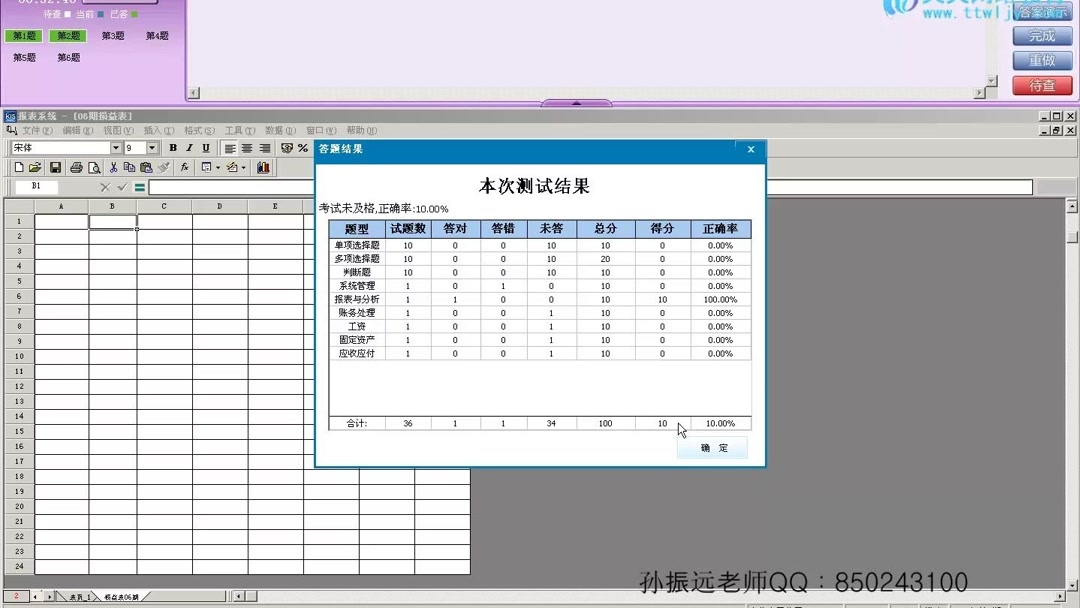Paste from clipboard using the paste icon
Image resolution: width=1080 pixels, height=608 pixels.
pyautogui.click(x=147, y=167)
